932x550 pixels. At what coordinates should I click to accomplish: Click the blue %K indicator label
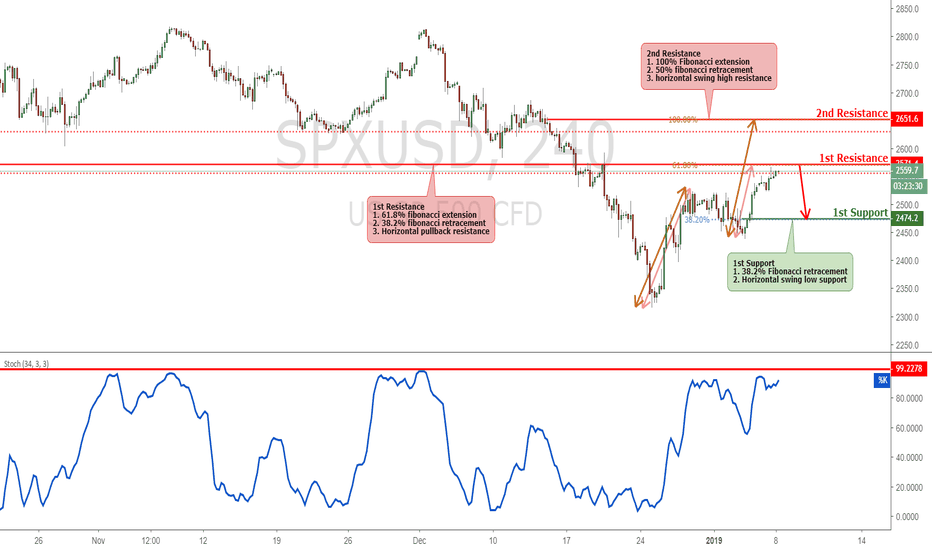click(x=881, y=380)
